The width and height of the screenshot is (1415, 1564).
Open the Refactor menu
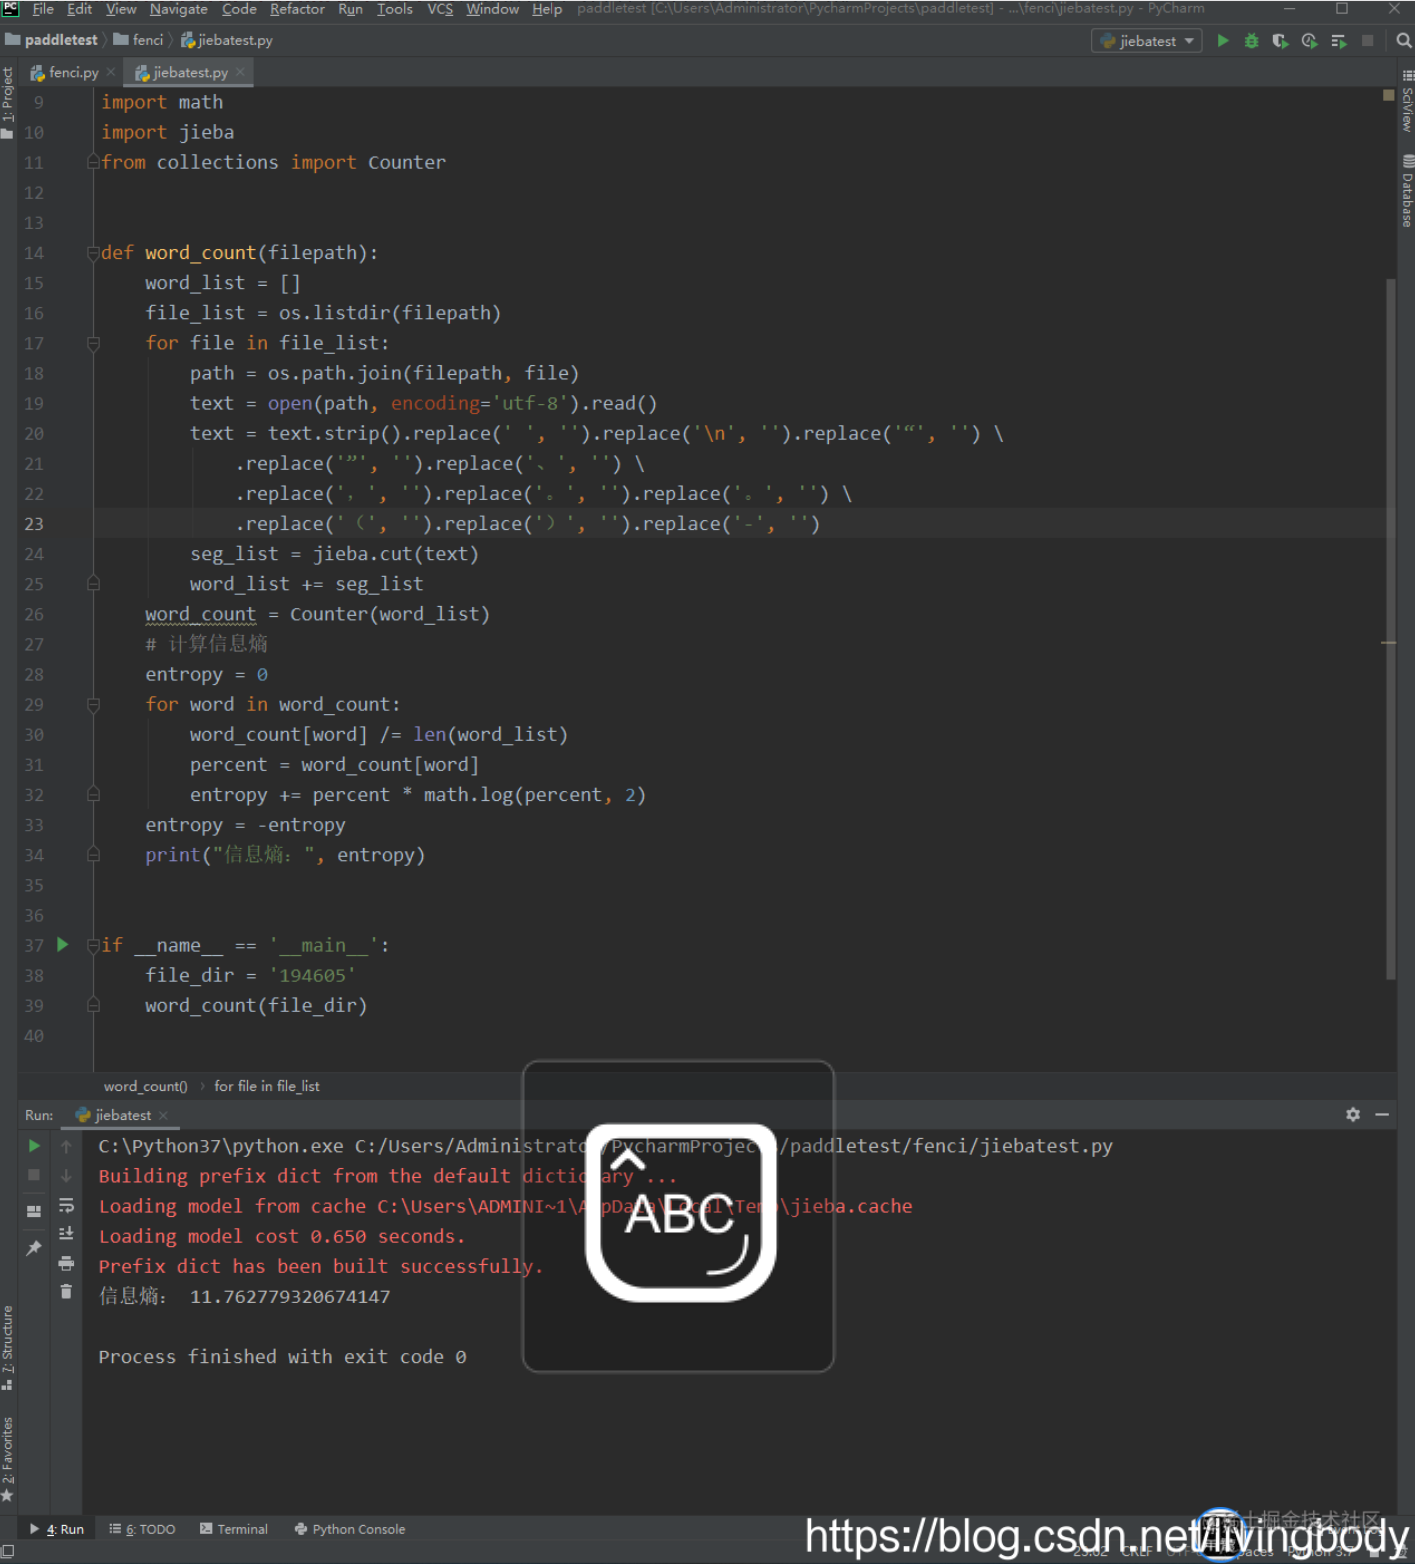tap(297, 9)
